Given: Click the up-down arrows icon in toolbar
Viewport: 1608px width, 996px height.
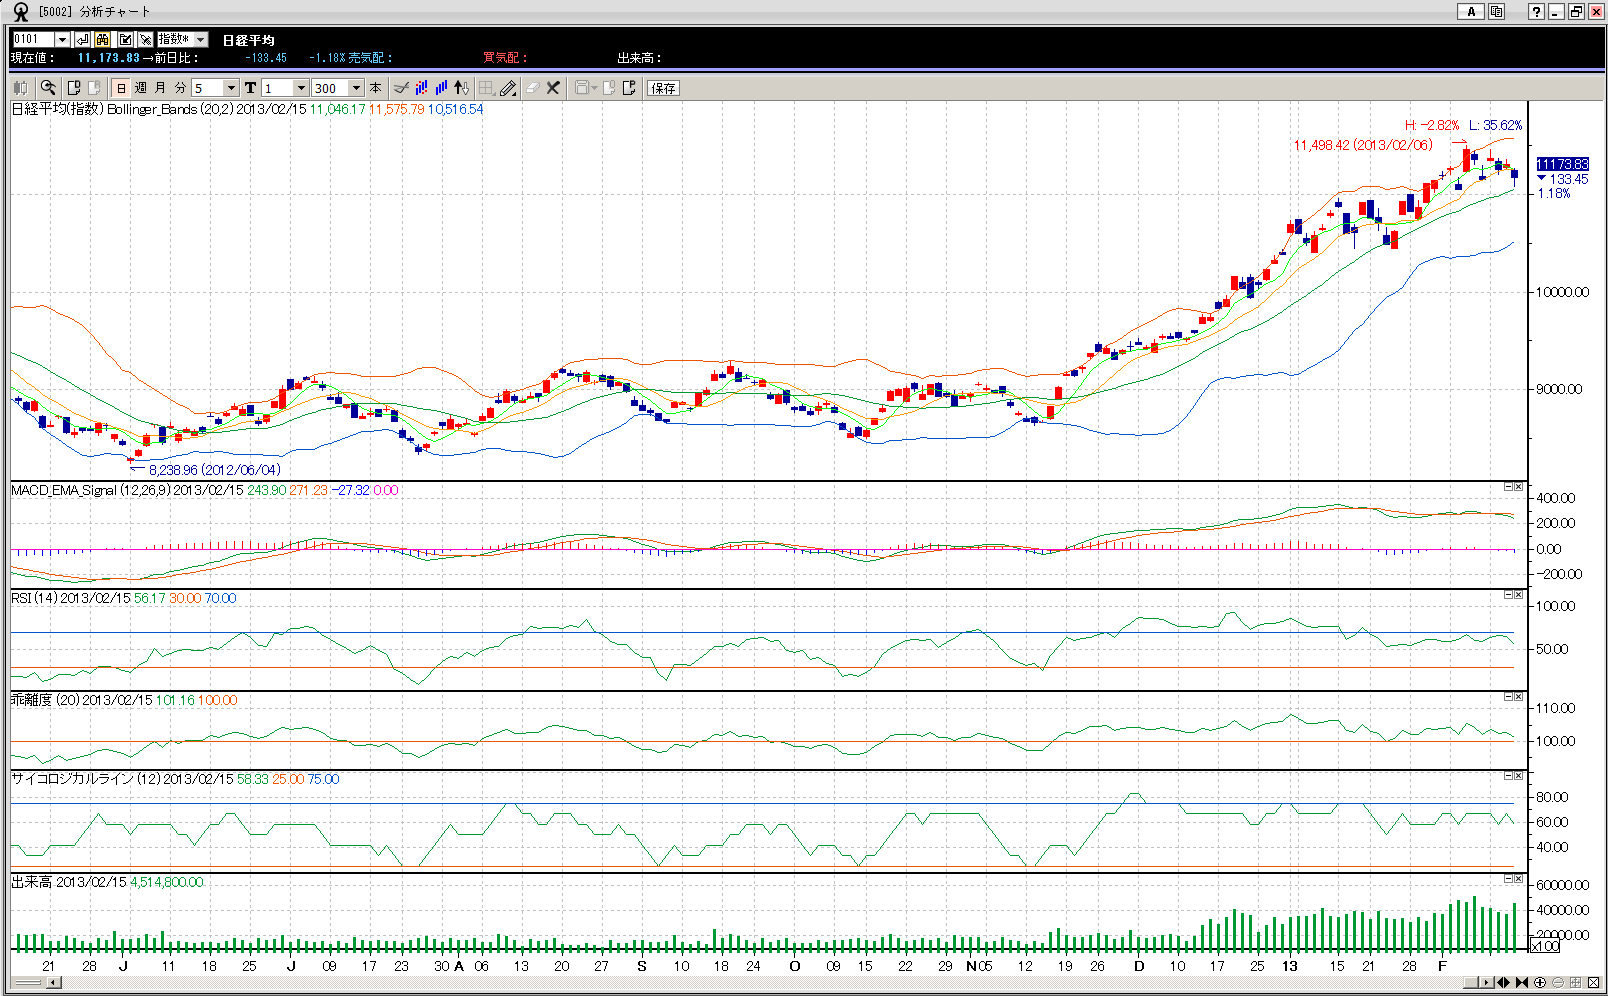Looking at the screenshot, I should 461,88.
